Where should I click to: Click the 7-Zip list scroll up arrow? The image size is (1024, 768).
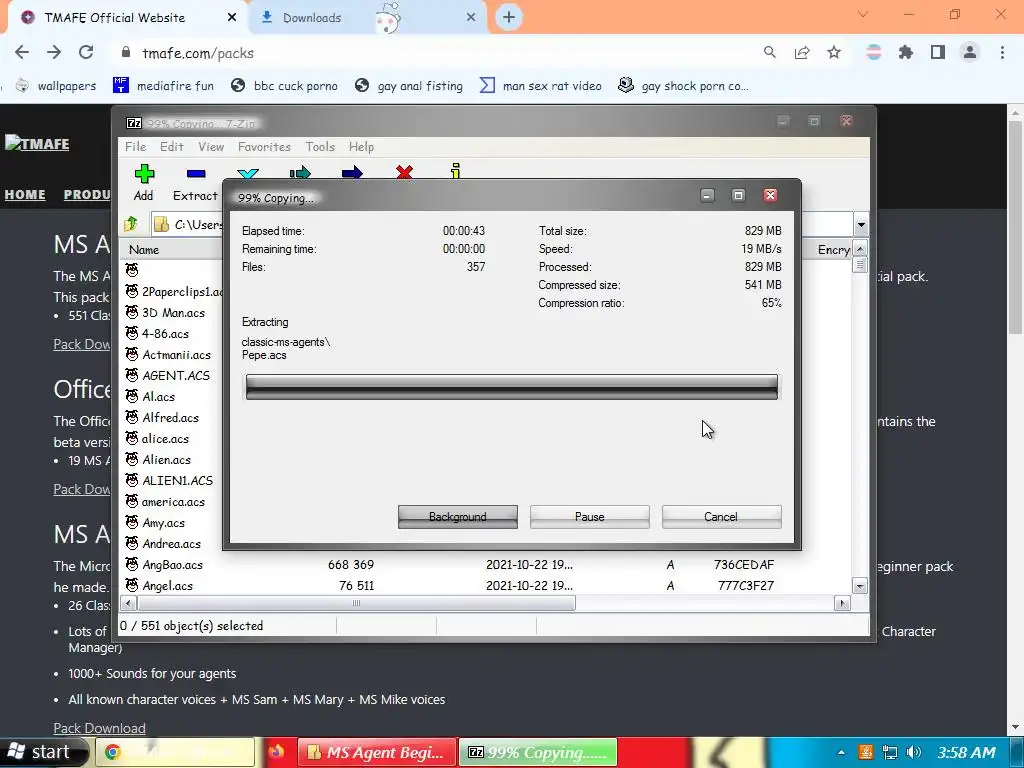point(860,249)
